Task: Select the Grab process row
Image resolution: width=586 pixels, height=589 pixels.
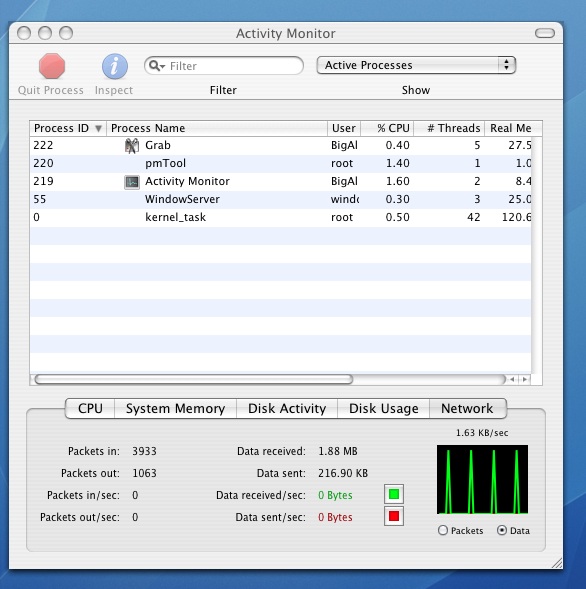Action: (280, 146)
